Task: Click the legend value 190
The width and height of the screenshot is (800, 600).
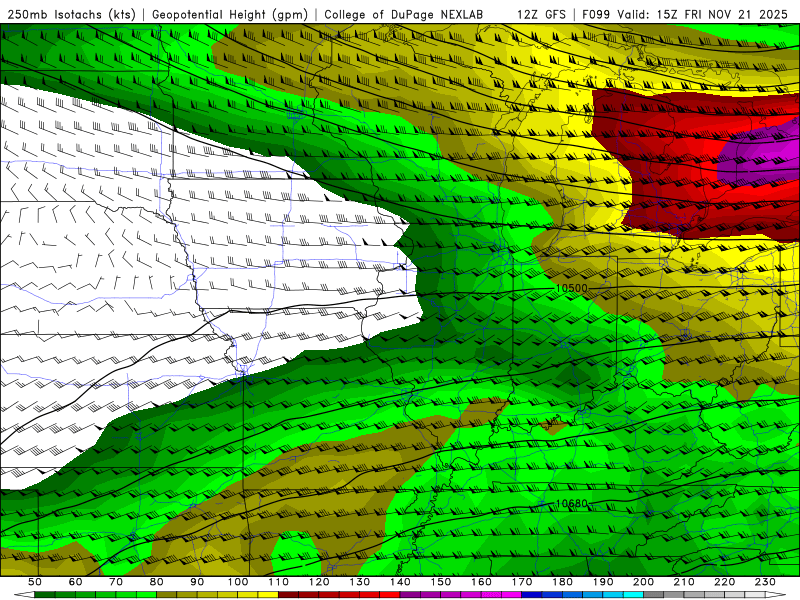Action: pos(603,582)
